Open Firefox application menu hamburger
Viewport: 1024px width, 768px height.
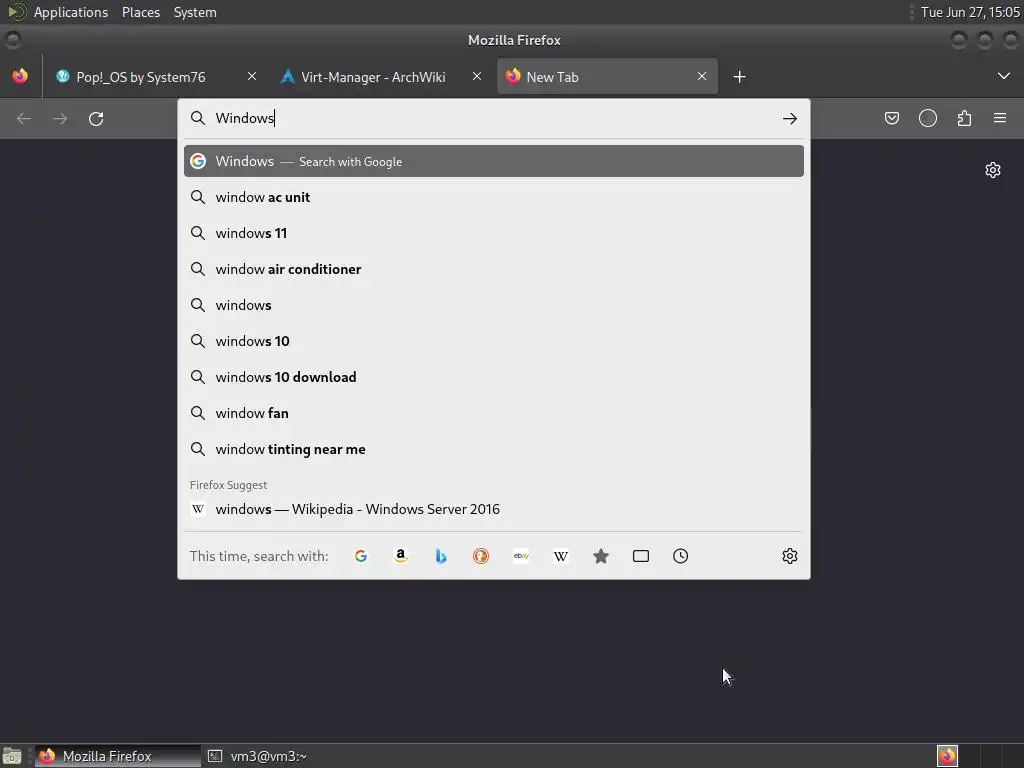click(x=1000, y=118)
